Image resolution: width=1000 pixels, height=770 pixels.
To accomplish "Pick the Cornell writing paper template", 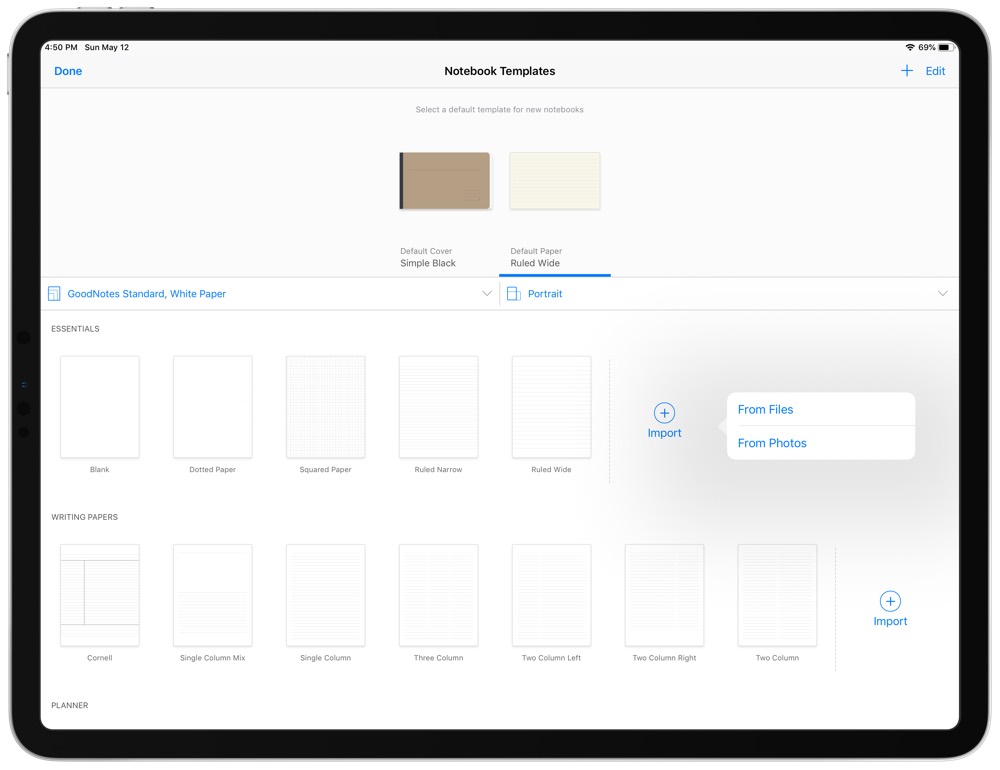I will pos(99,595).
